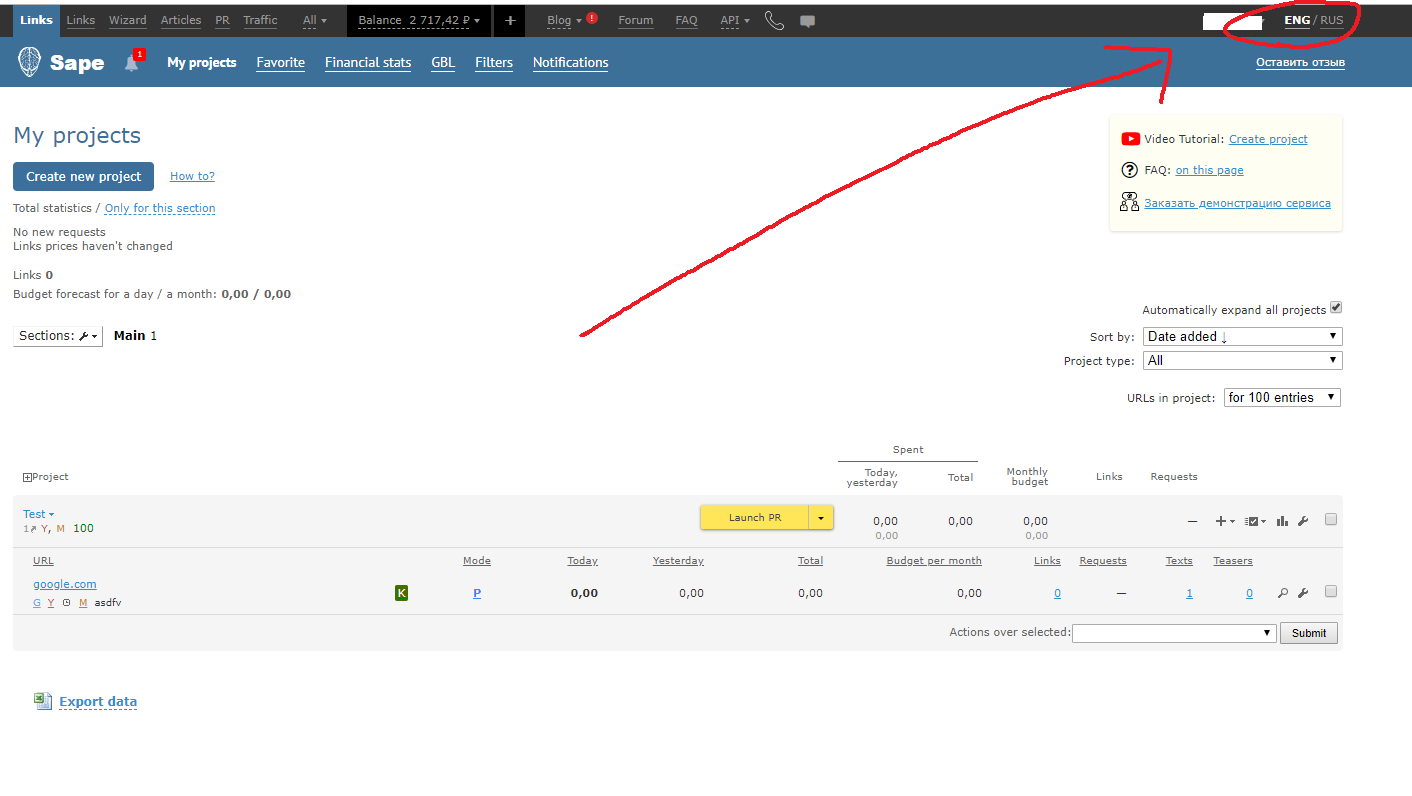Open the google.com URL link
1412x796 pixels.
pyautogui.click(x=65, y=584)
